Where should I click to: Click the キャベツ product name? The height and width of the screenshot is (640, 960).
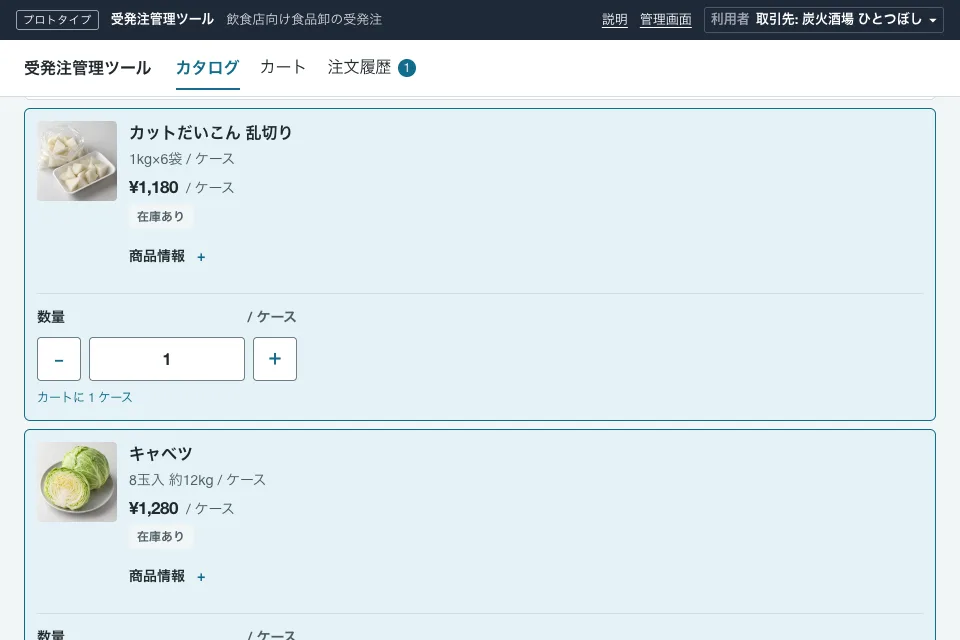(x=160, y=453)
